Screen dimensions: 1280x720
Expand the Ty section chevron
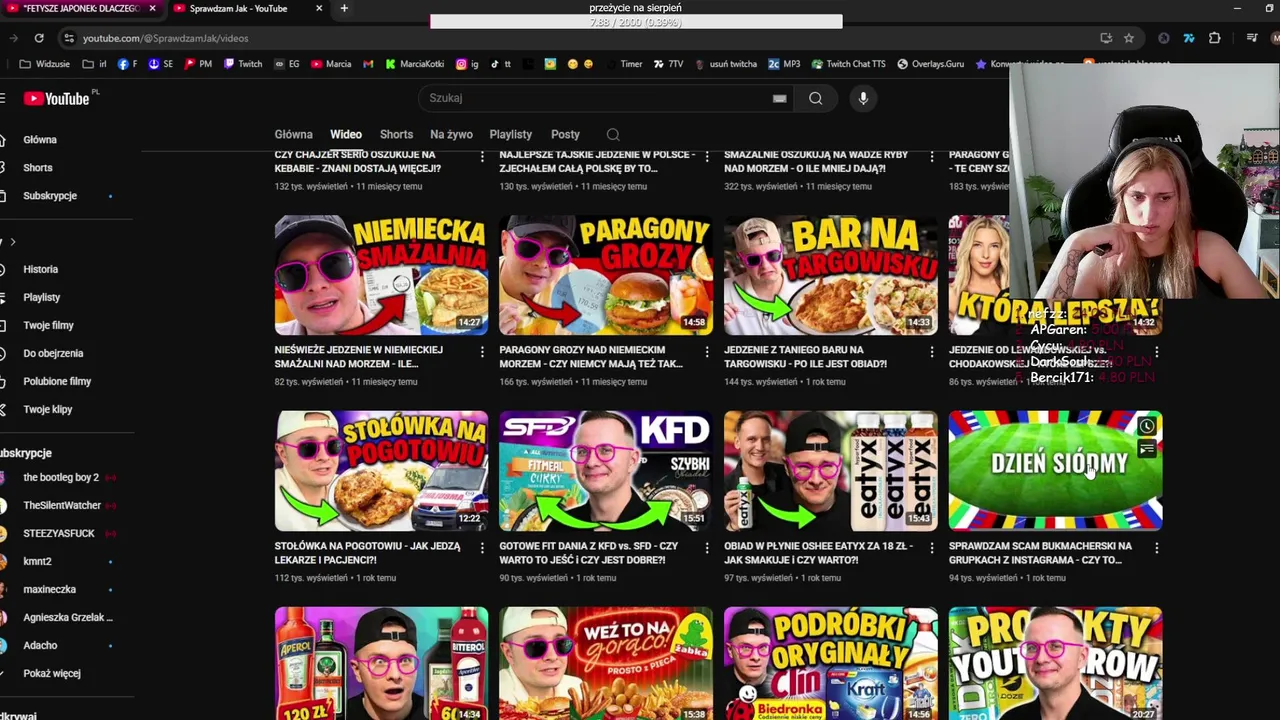coord(12,242)
